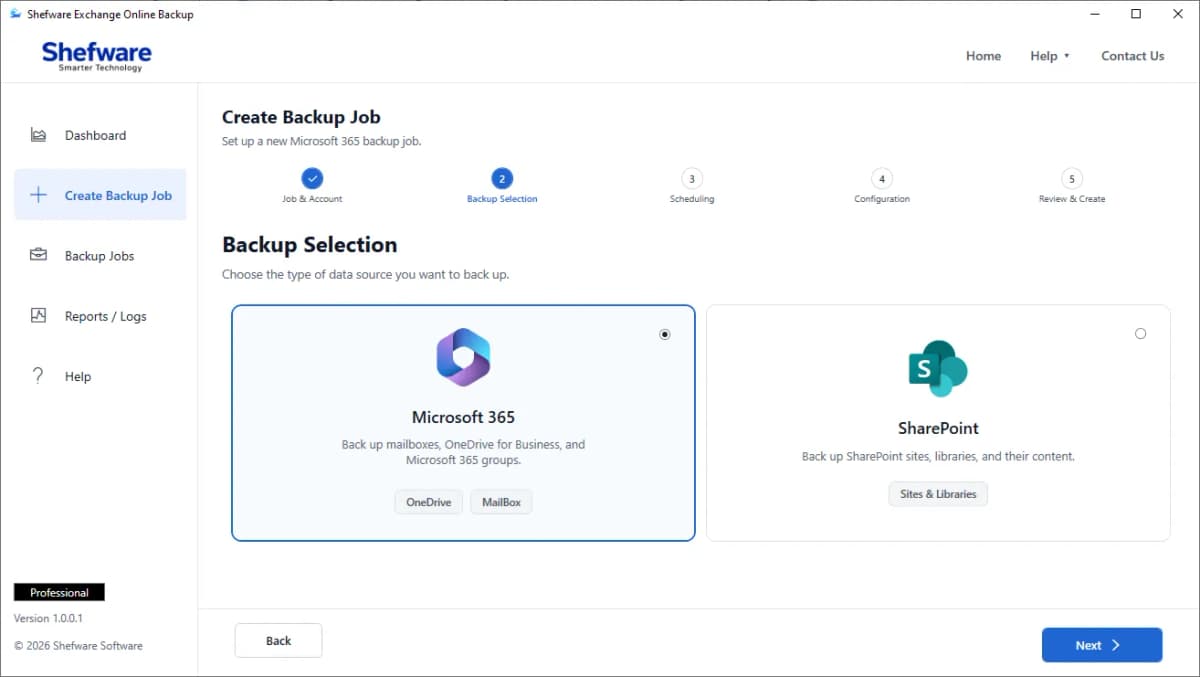Click the Job & Account step label
The height and width of the screenshot is (677, 1200).
tap(312, 199)
